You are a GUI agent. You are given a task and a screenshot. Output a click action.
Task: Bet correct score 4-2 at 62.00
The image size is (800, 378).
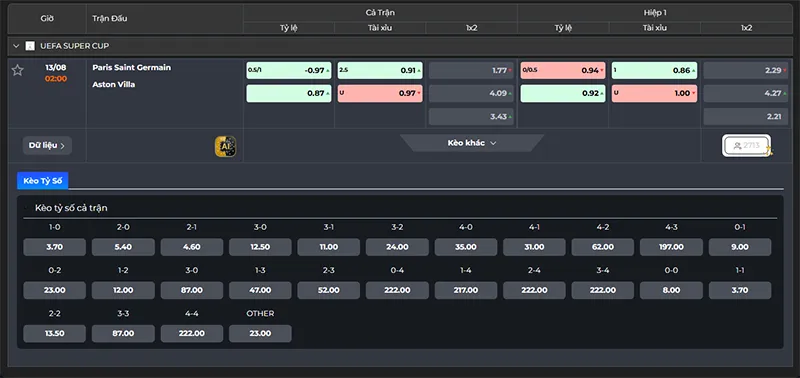(603, 247)
